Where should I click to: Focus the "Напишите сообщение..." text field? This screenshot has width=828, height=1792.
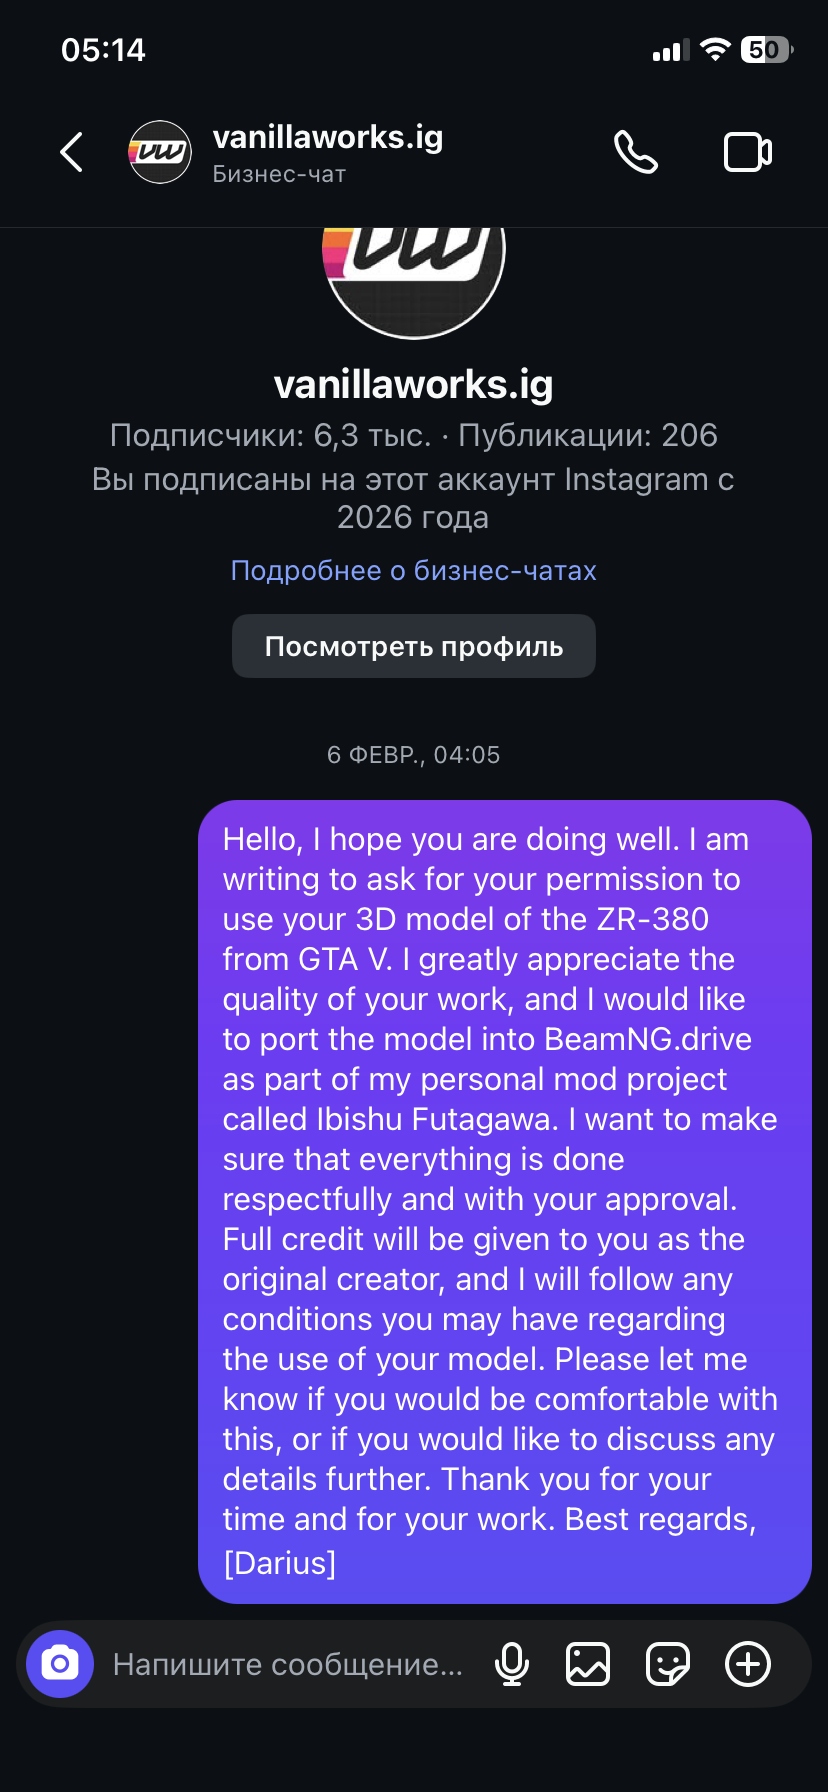(x=288, y=1664)
